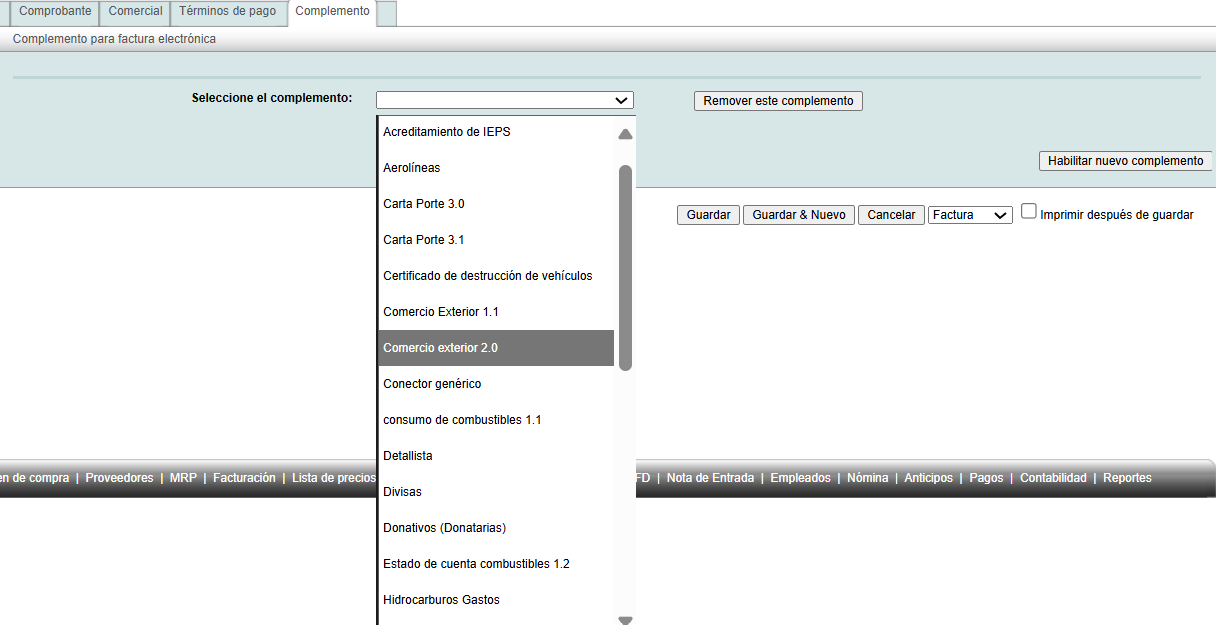Select Donativos (Donatarias) option

[444, 528]
